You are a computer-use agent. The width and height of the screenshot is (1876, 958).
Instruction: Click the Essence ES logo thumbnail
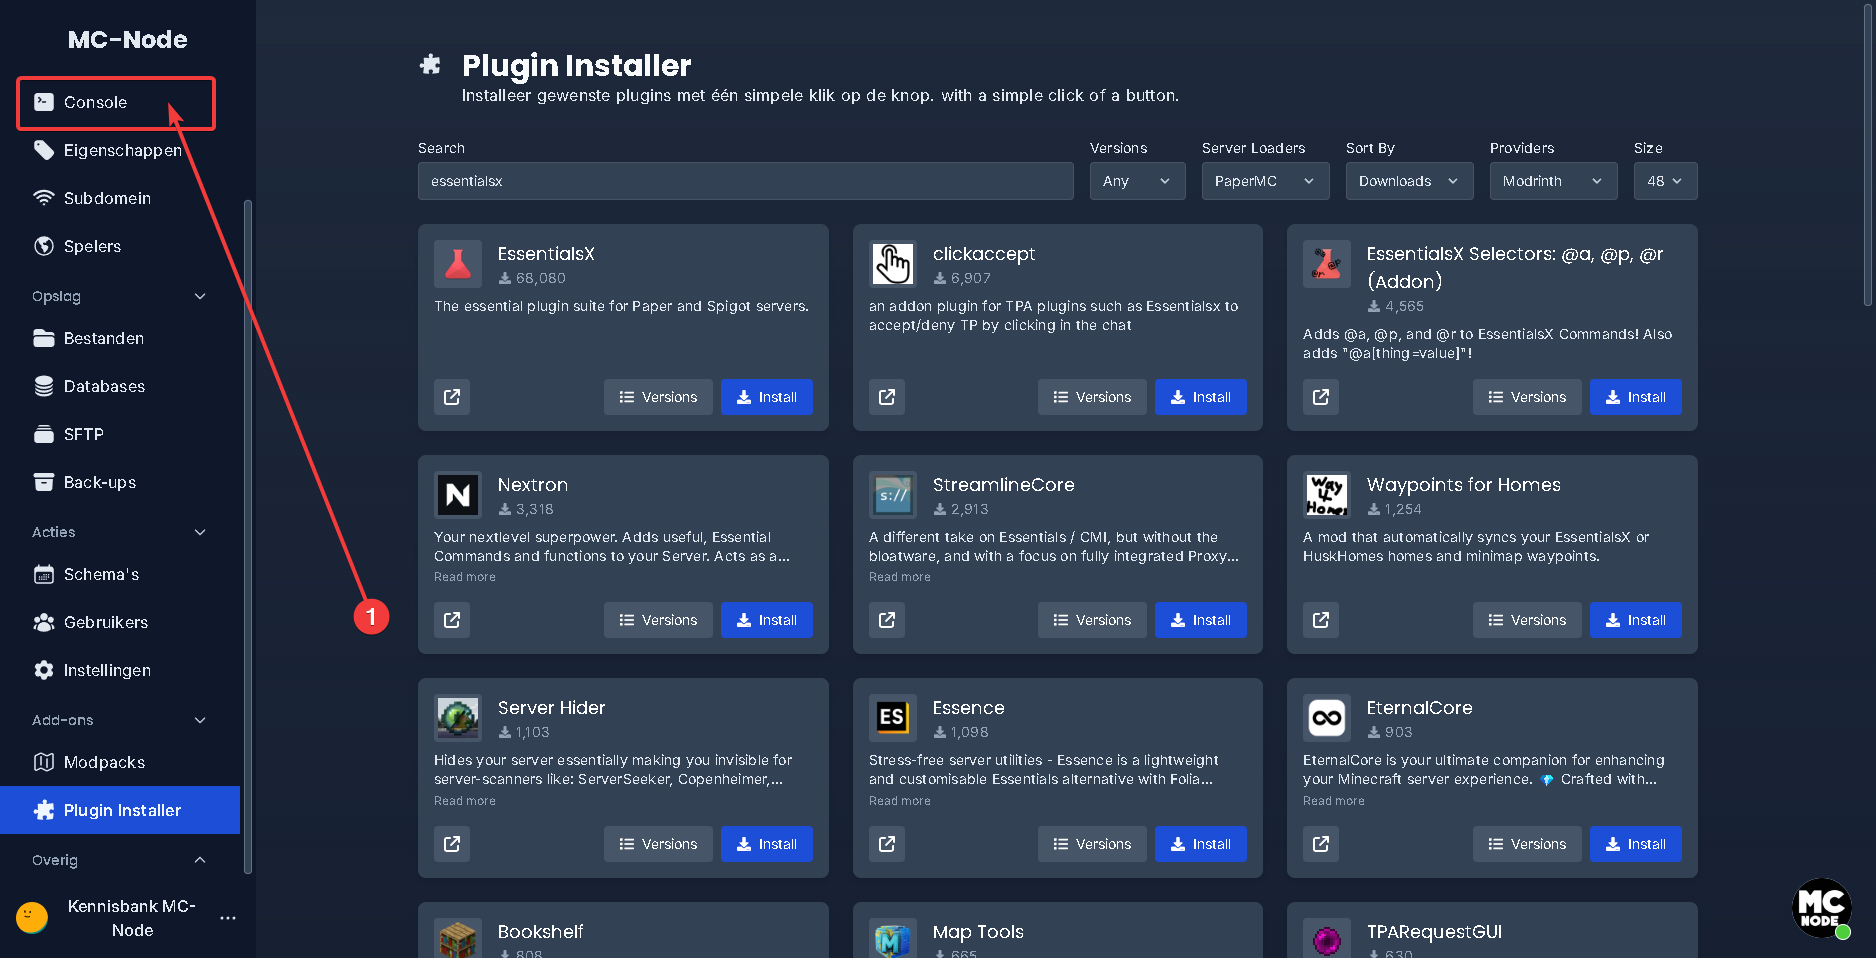click(893, 718)
